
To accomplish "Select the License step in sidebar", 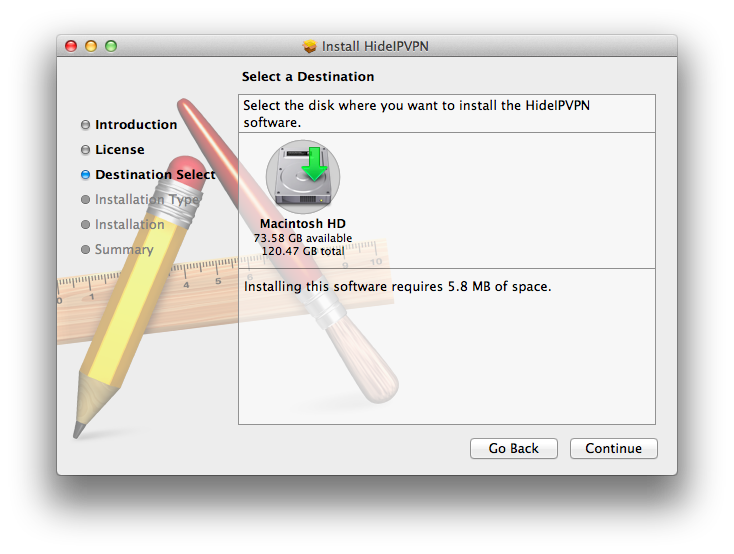I will tap(113, 149).
